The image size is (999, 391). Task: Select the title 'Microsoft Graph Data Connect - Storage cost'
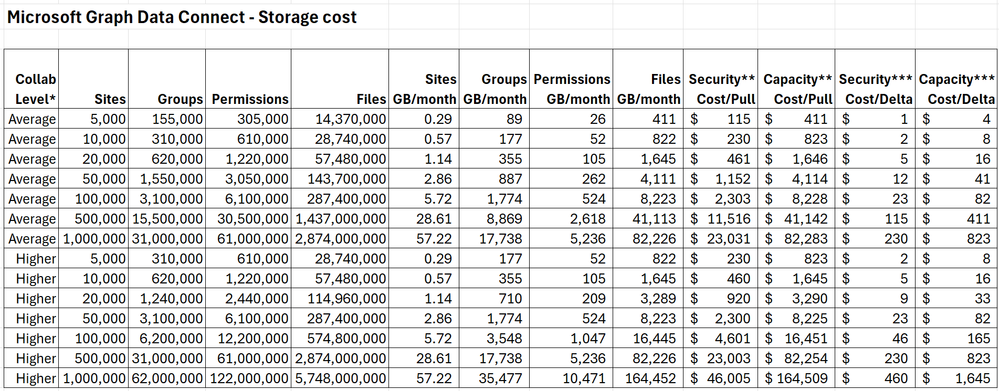pos(182,17)
